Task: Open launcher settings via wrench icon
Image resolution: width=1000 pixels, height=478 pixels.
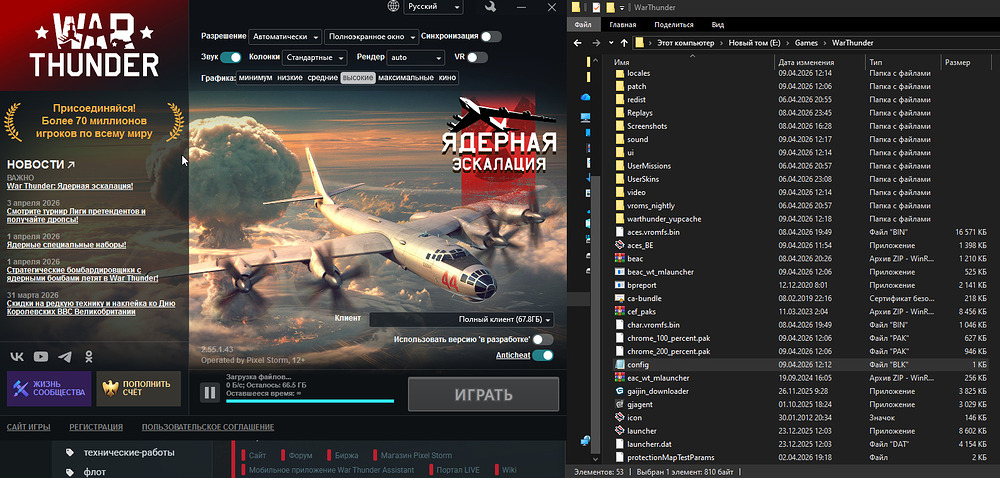Action: pyautogui.click(x=489, y=8)
